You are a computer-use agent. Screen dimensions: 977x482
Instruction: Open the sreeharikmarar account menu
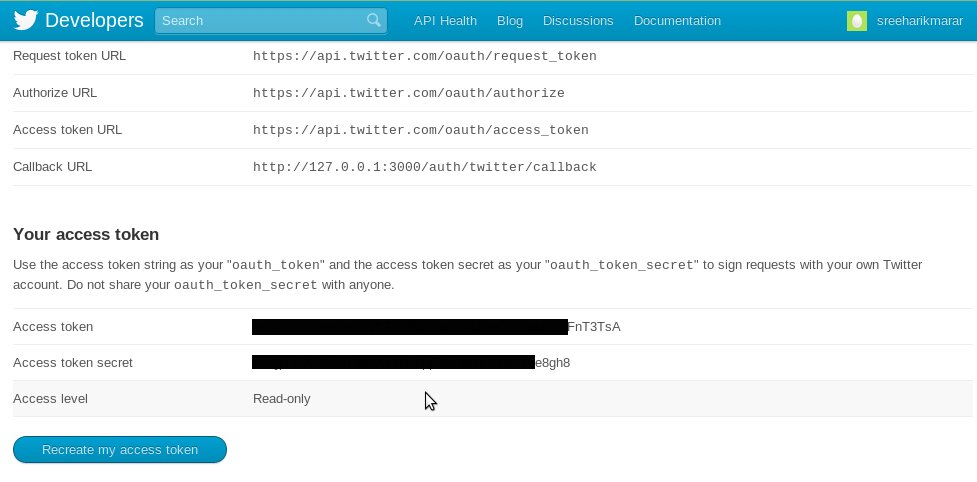tap(919, 21)
